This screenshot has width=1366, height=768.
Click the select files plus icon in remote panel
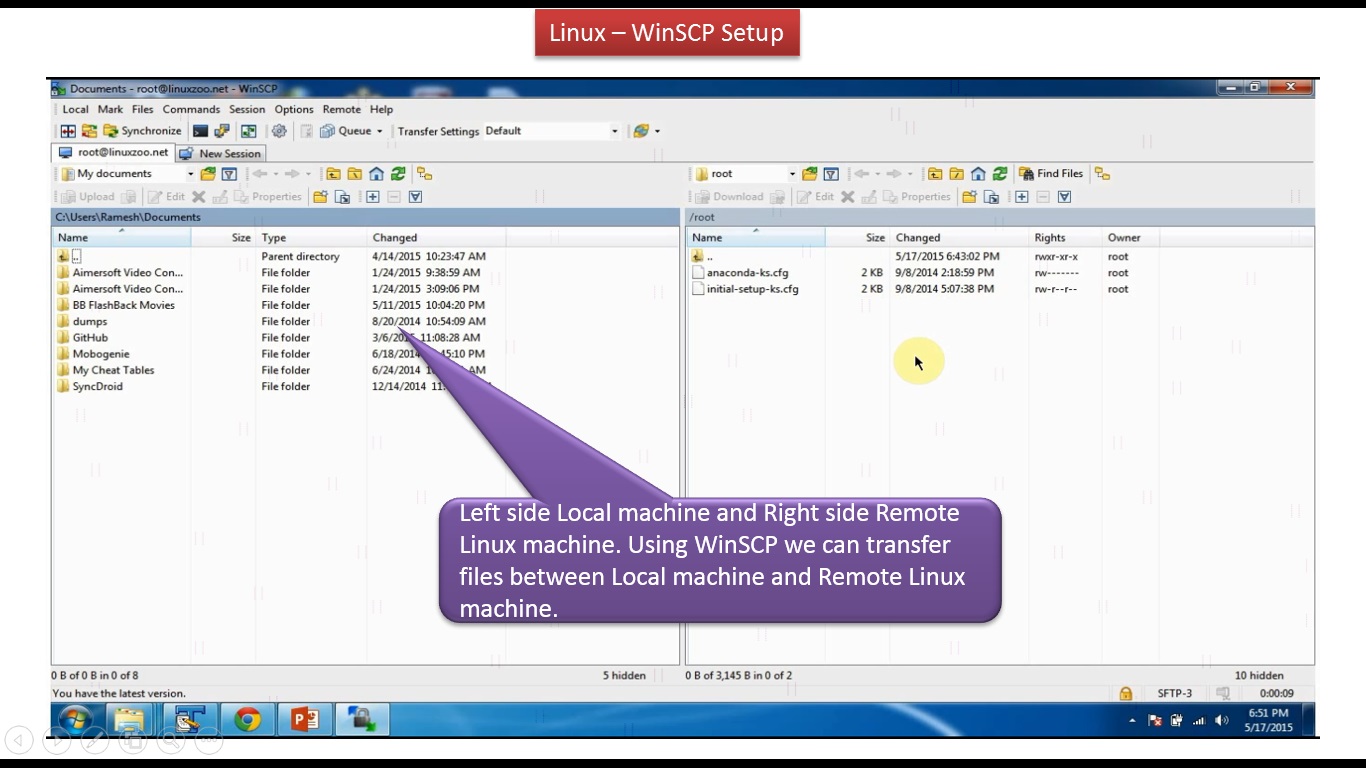pyautogui.click(x=1022, y=197)
